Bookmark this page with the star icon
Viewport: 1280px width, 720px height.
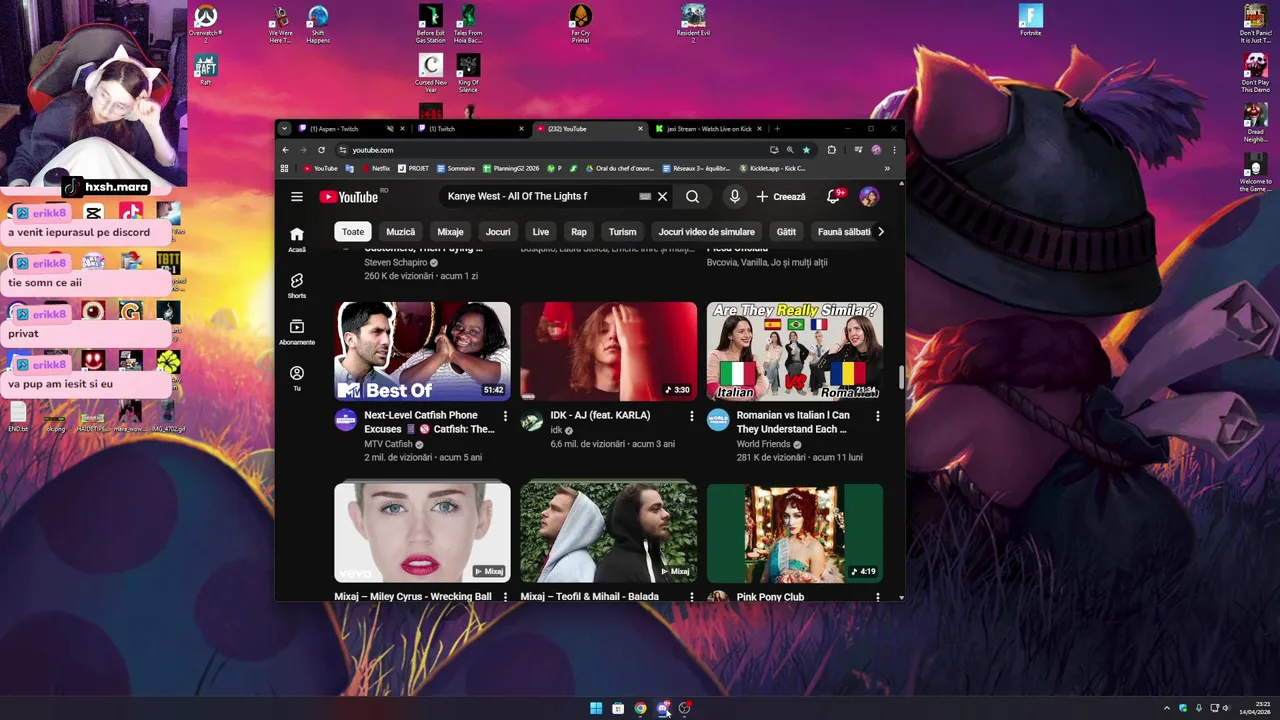tap(806, 150)
